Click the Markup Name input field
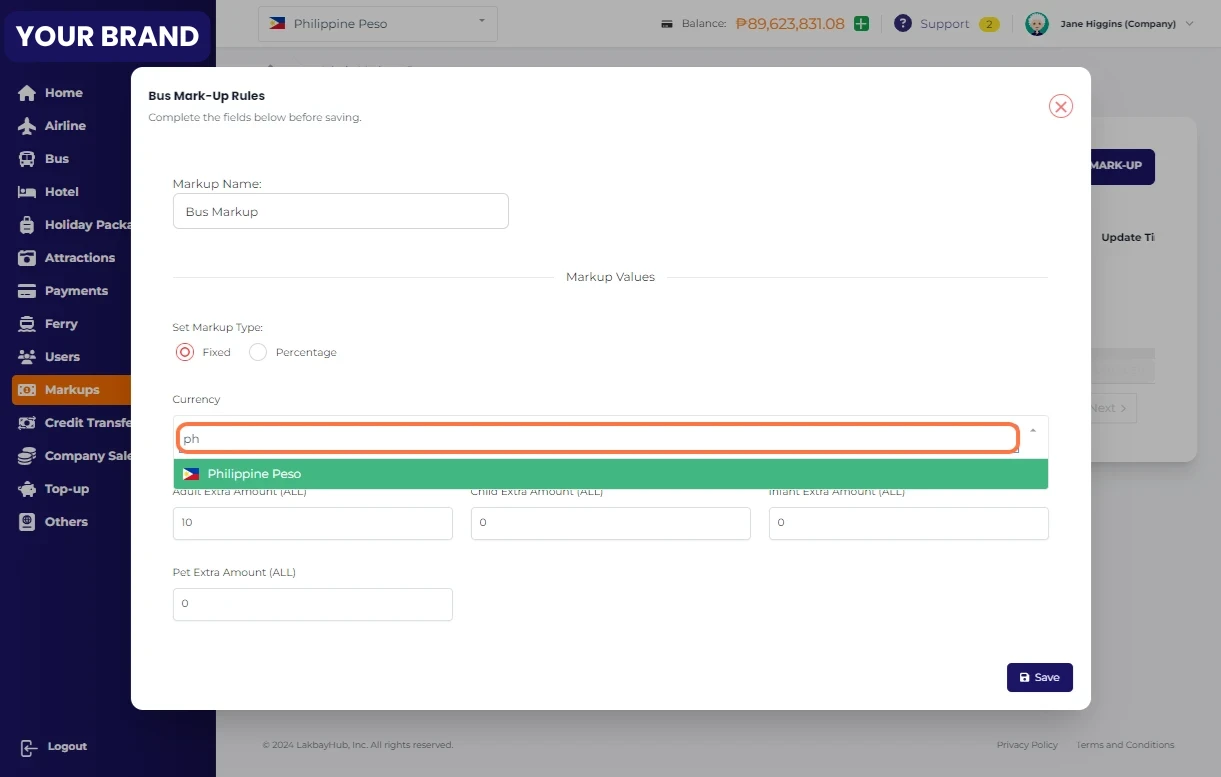This screenshot has height=777, width=1221. click(340, 212)
